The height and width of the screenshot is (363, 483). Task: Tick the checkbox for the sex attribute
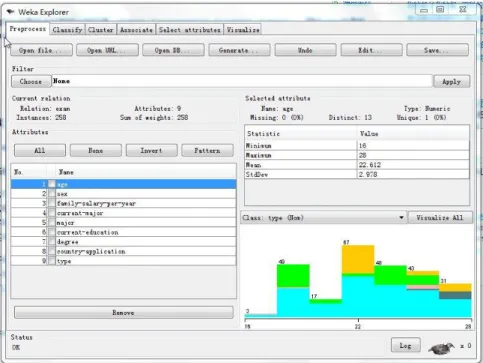52,194
